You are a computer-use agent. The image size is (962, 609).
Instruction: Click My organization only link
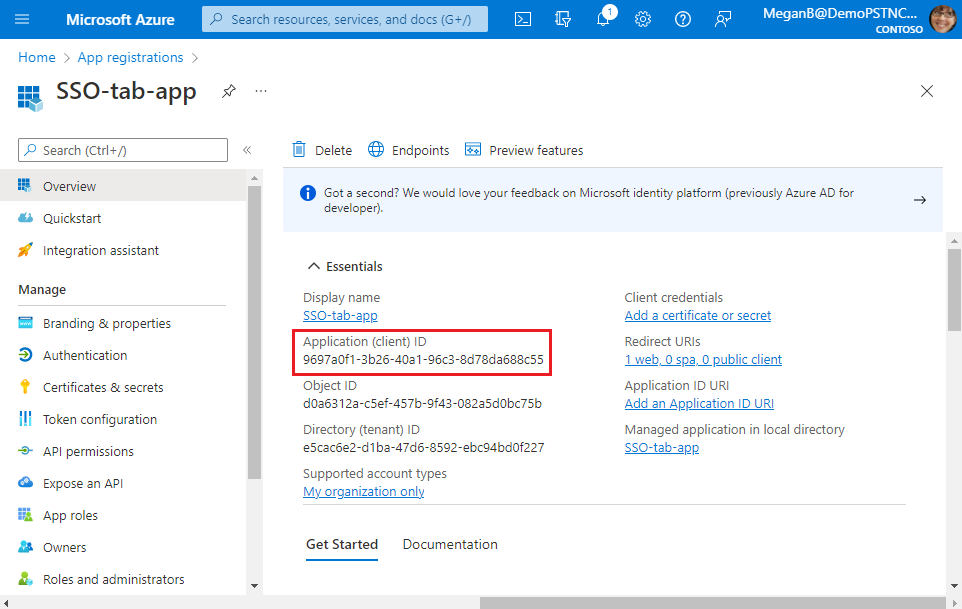pyautogui.click(x=364, y=492)
